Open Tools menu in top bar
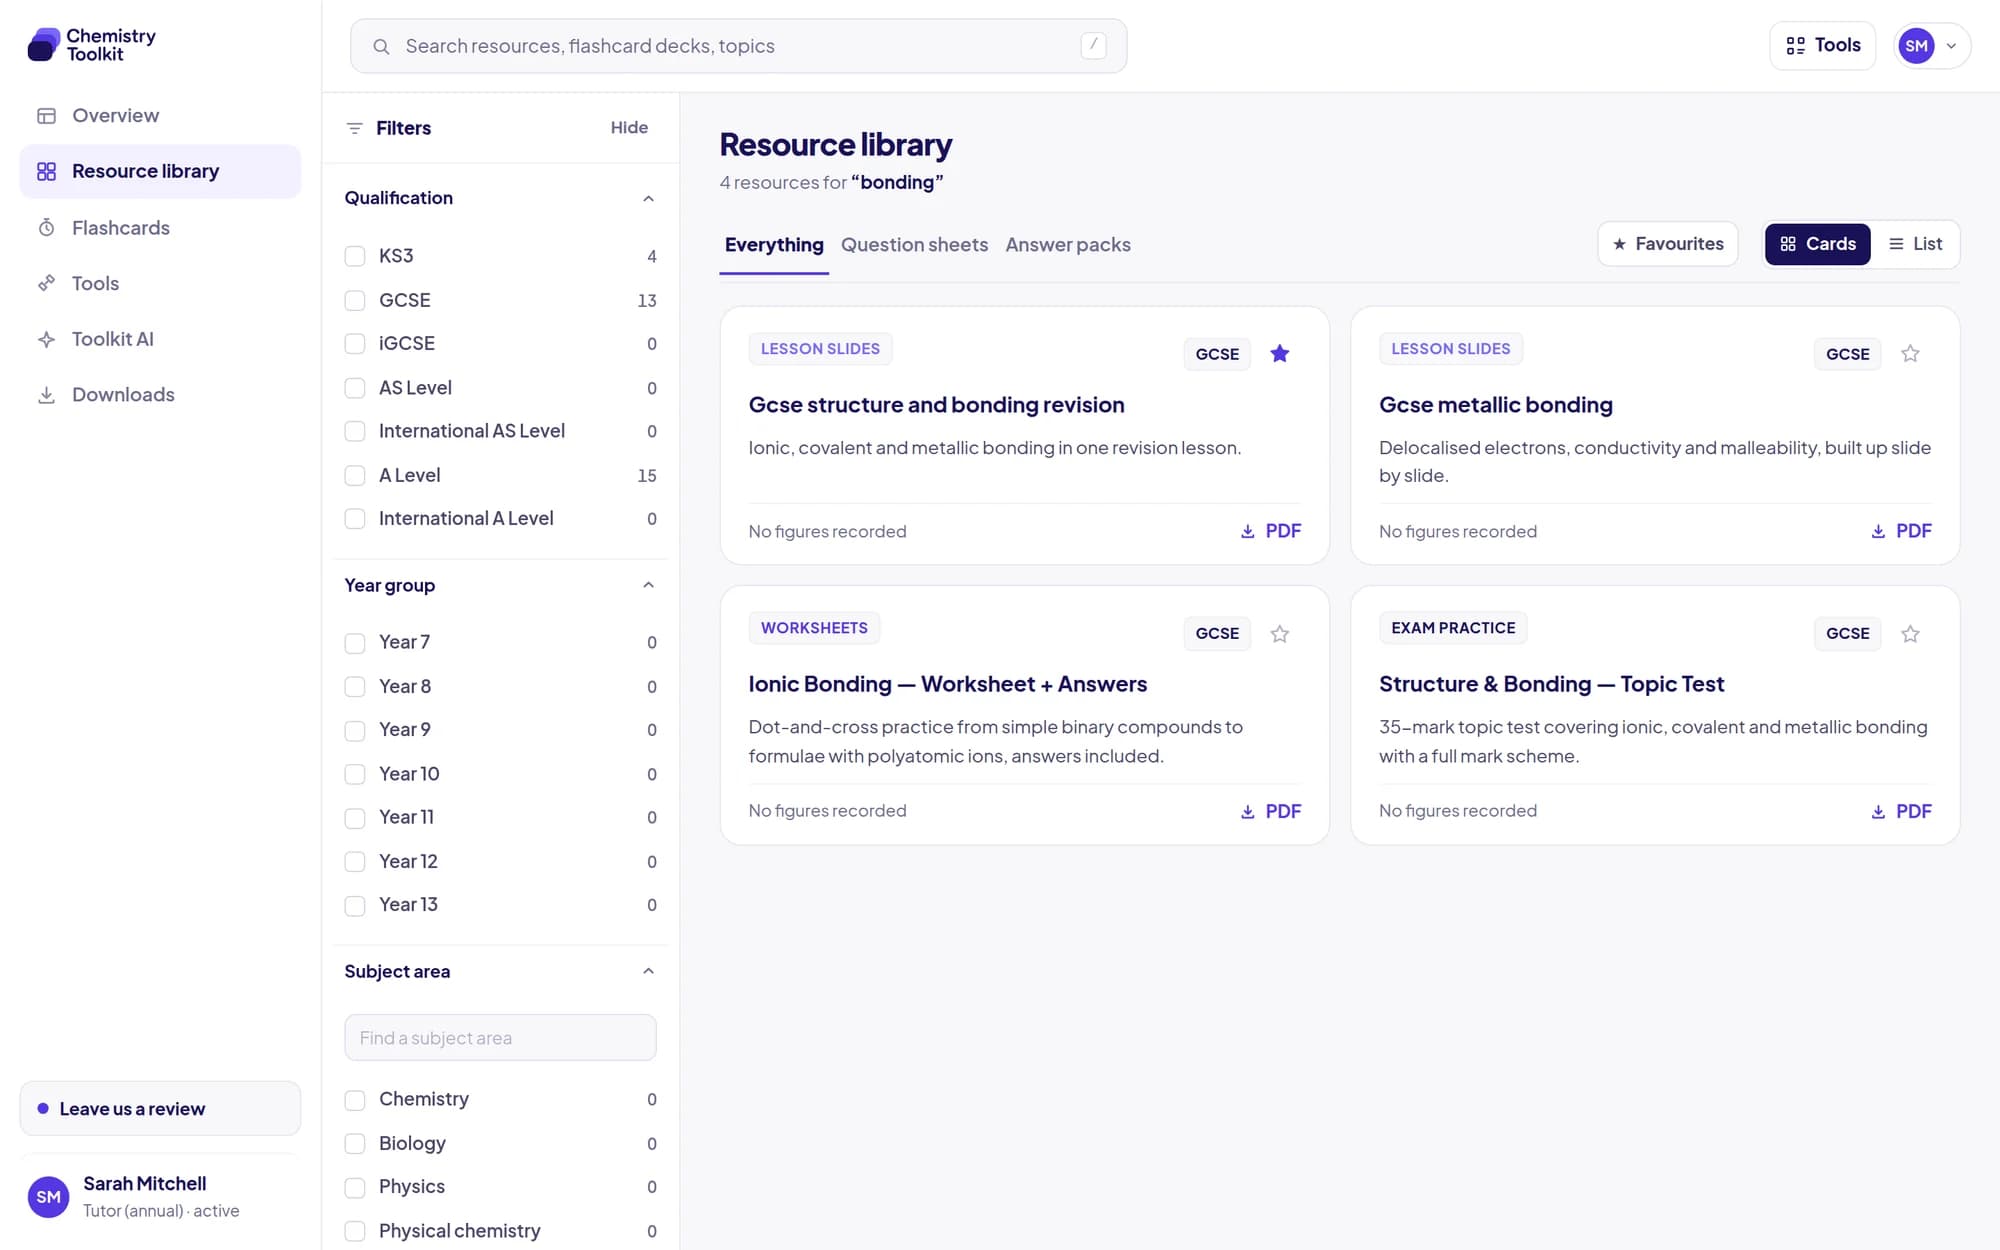This screenshot has width=2000, height=1250. 1822,46
